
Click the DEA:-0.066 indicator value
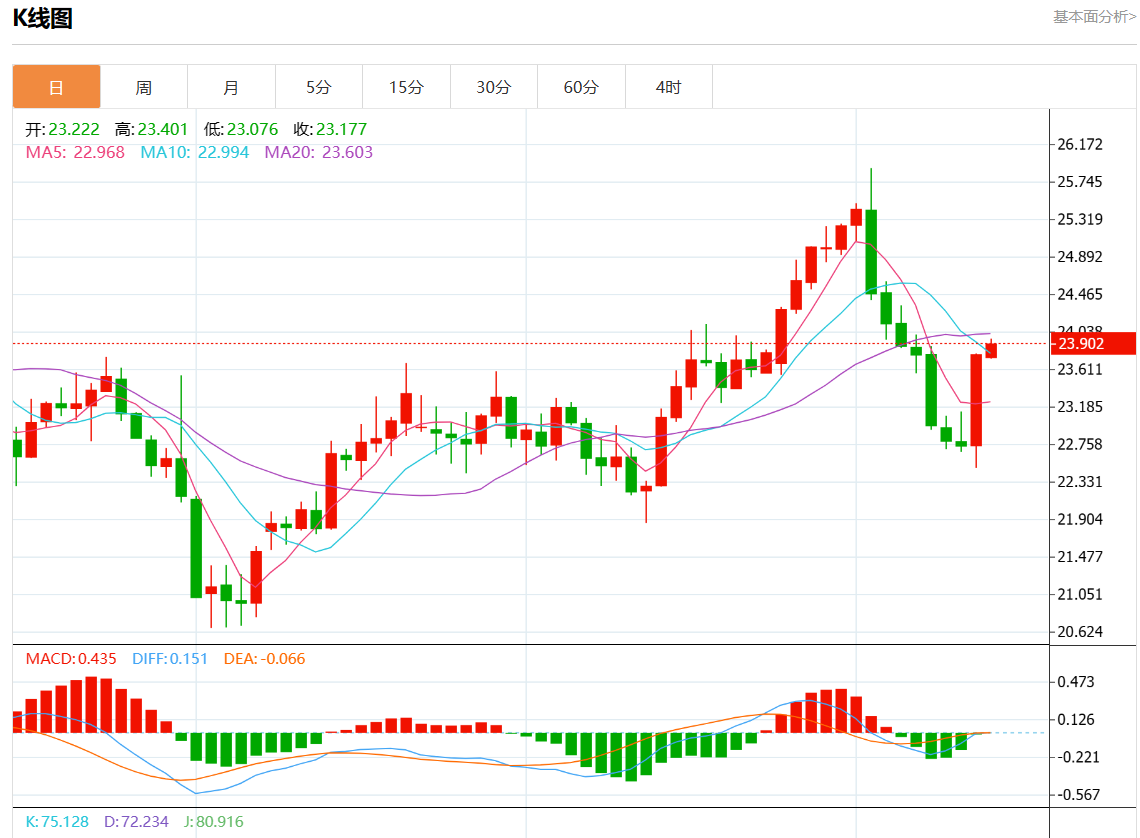pyautogui.click(x=264, y=658)
